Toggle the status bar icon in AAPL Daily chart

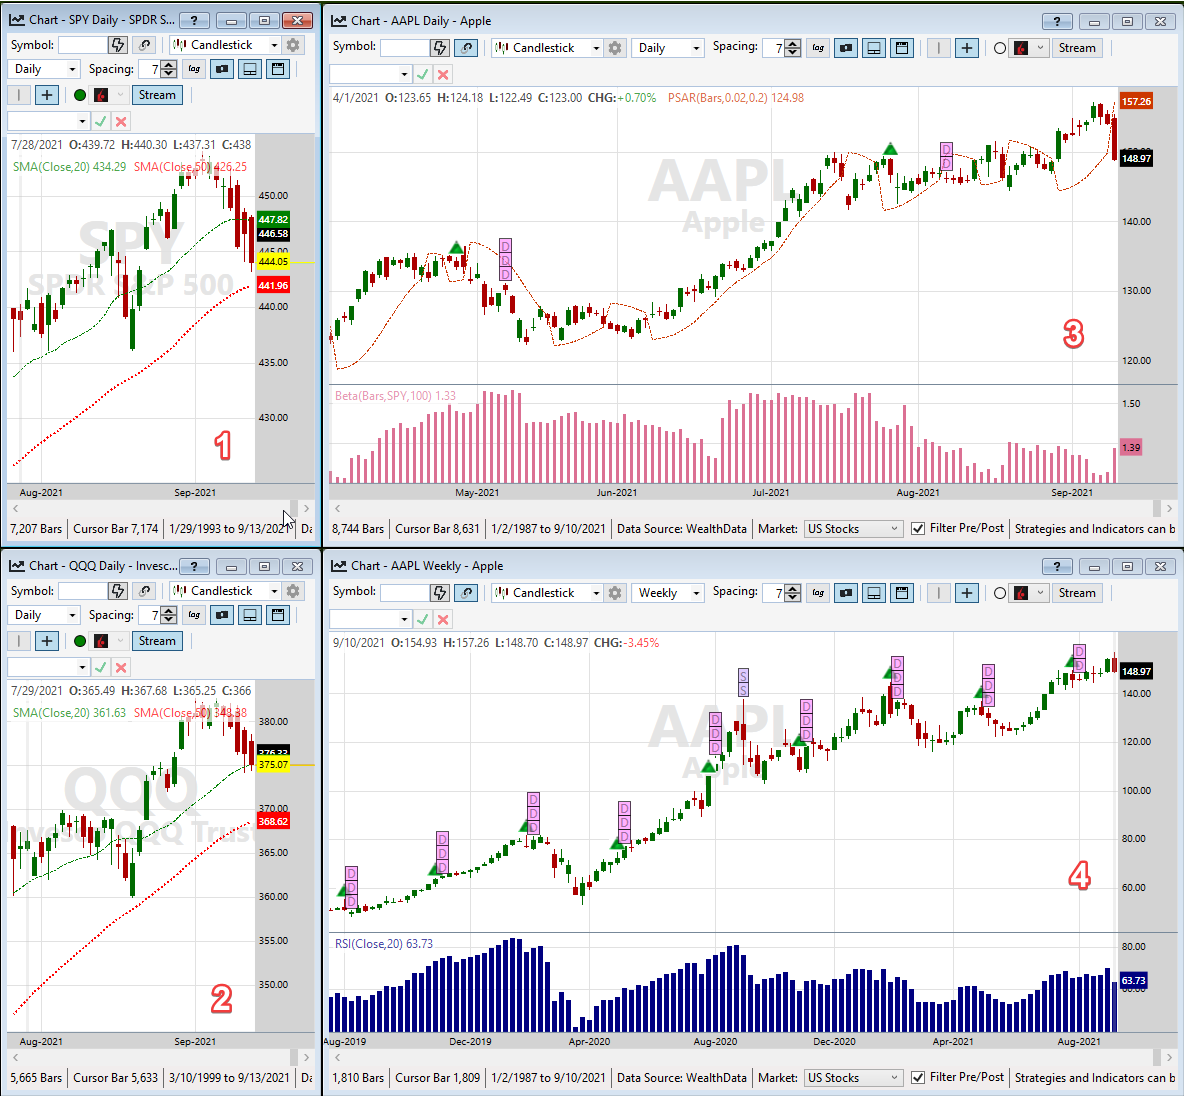pos(902,48)
